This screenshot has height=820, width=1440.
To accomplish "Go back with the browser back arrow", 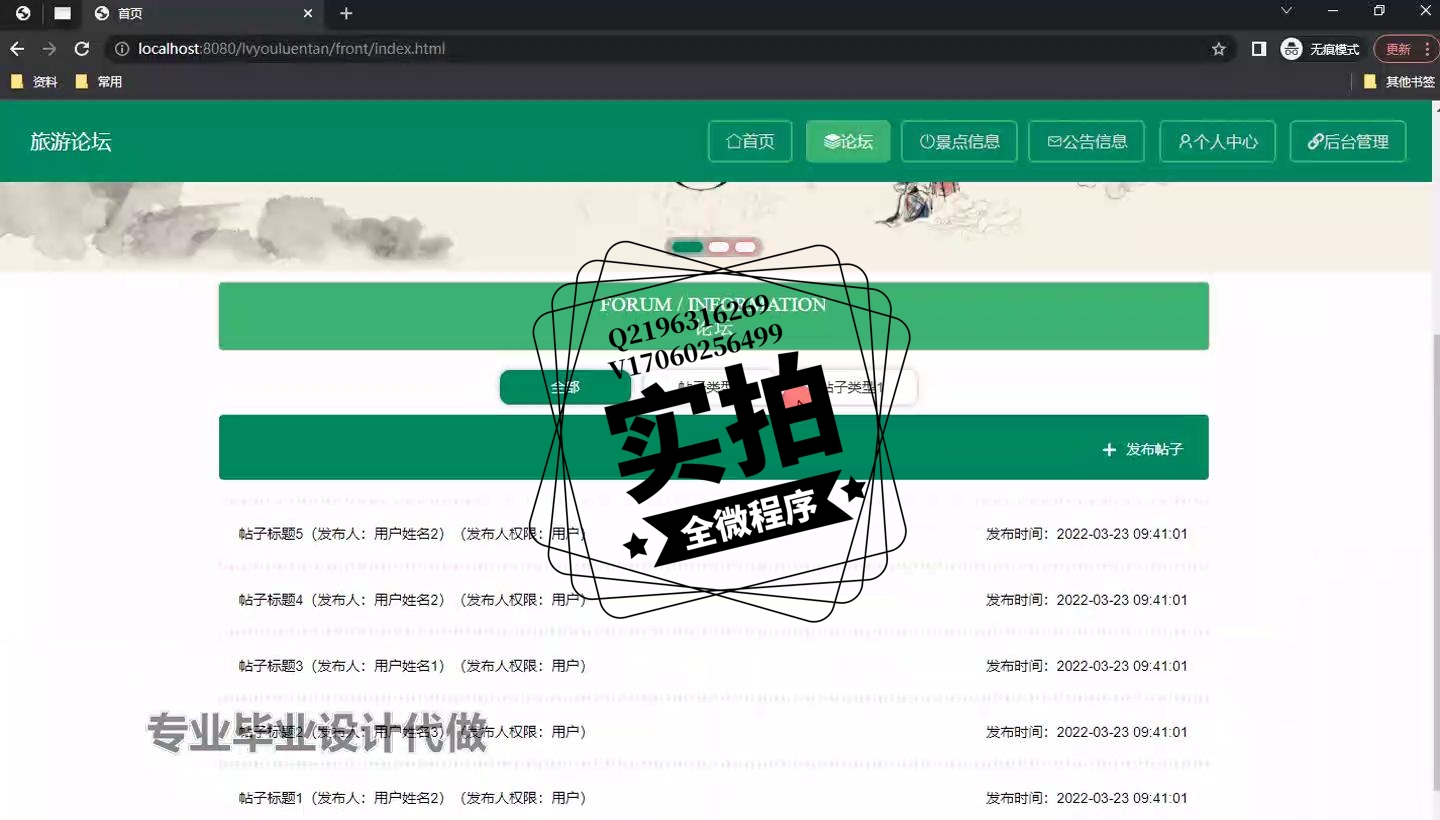I will tap(17, 49).
